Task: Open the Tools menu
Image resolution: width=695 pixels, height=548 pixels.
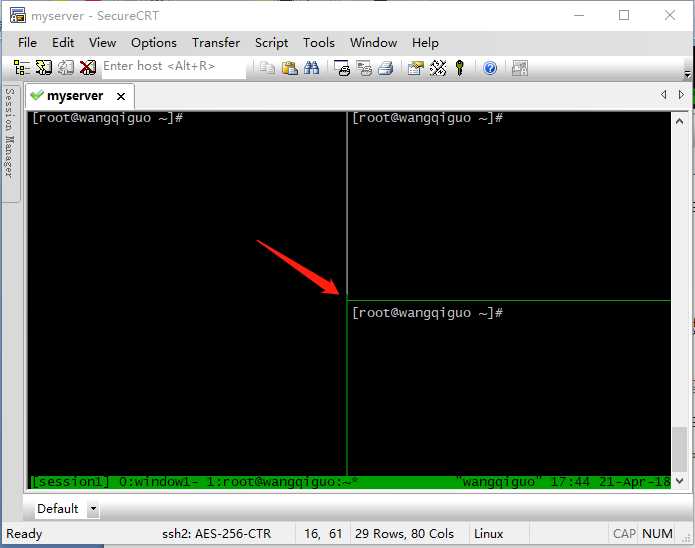Action: point(319,43)
